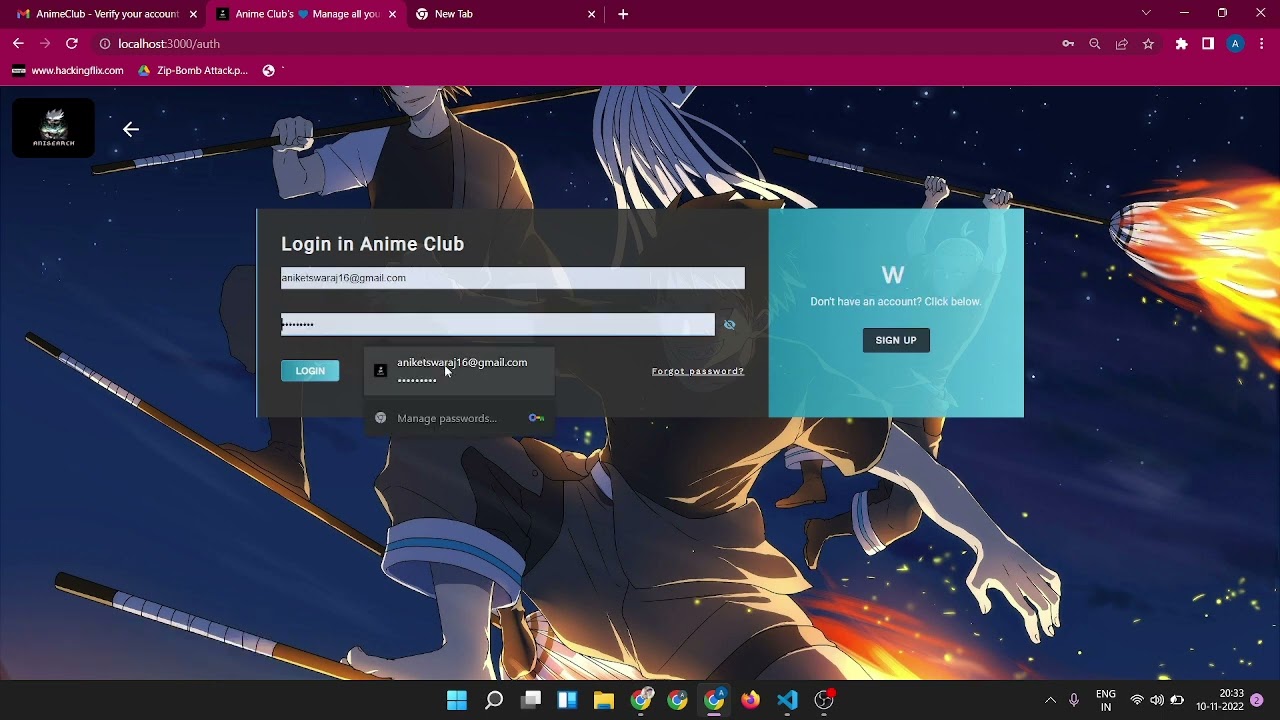Select saved aniketswaraj16@gmail.com credential suggestion
Screen dimensions: 1280x720
click(x=459, y=370)
